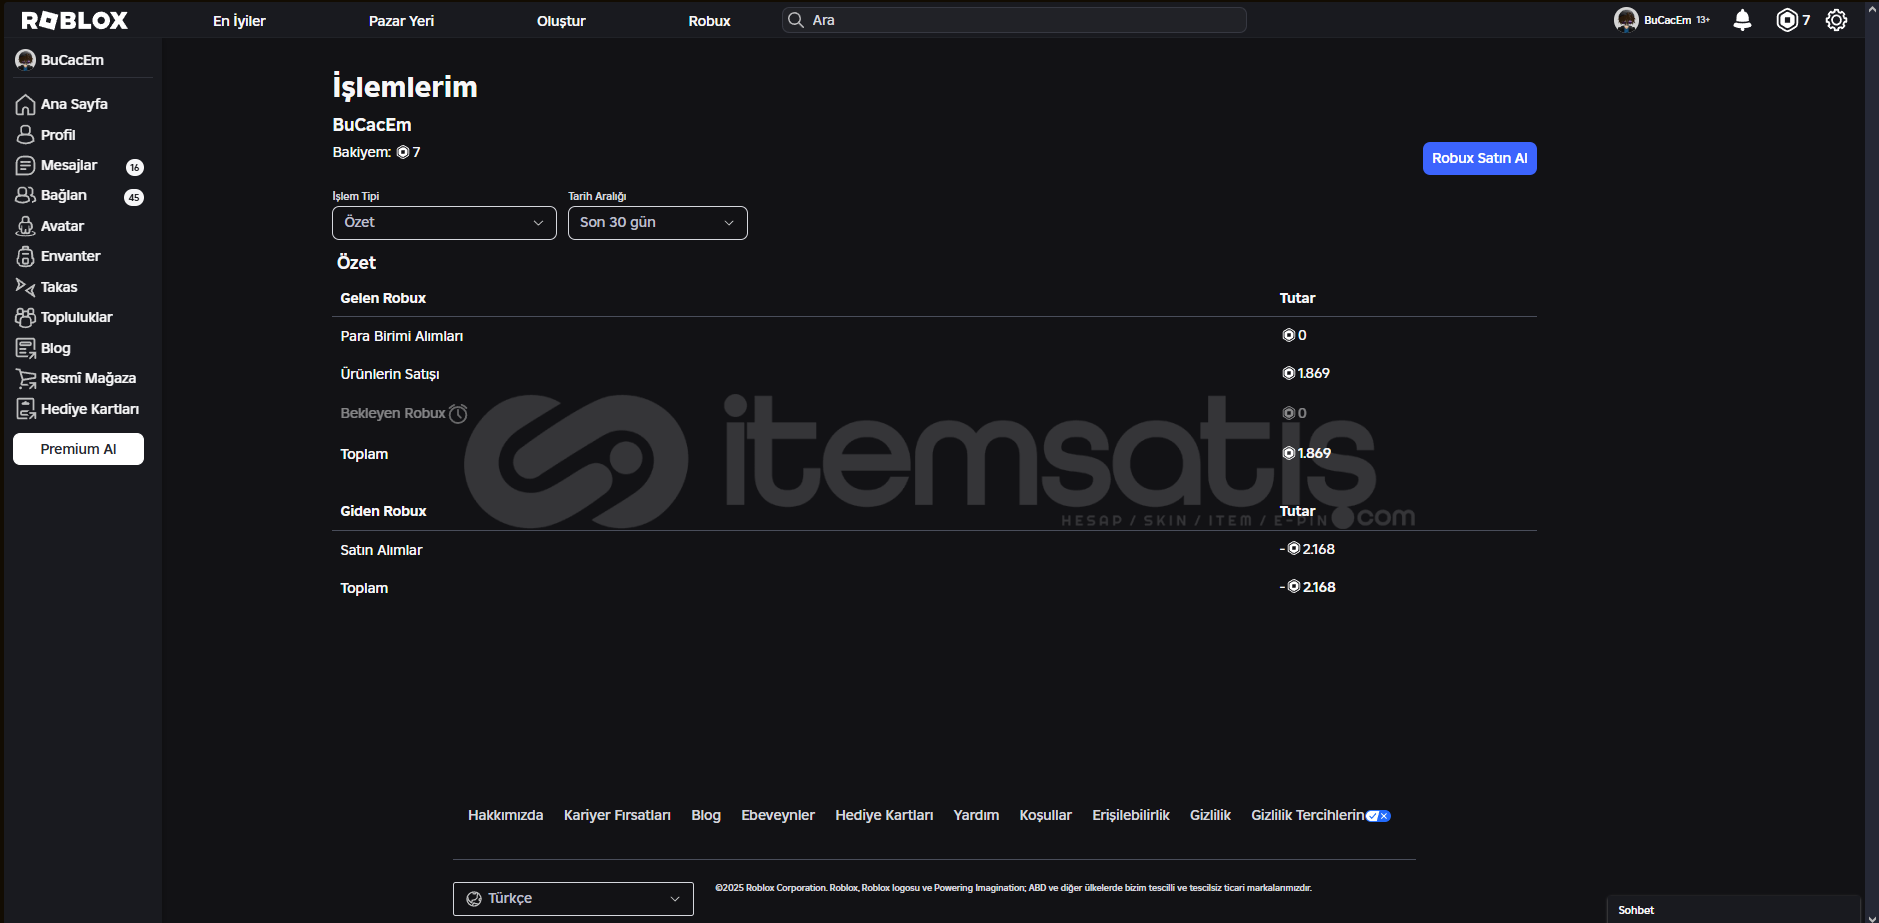The height and width of the screenshot is (923, 1879).
Task: Click the Takas trade icon
Action: 26,287
